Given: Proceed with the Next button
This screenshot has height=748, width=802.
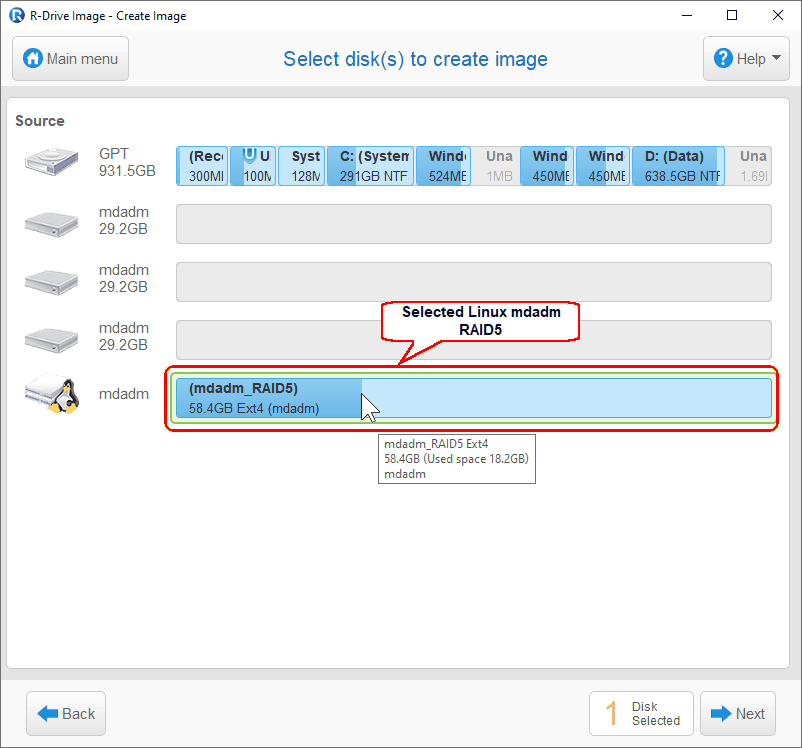Looking at the screenshot, I should pyautogui.click(x=738, y=713).
